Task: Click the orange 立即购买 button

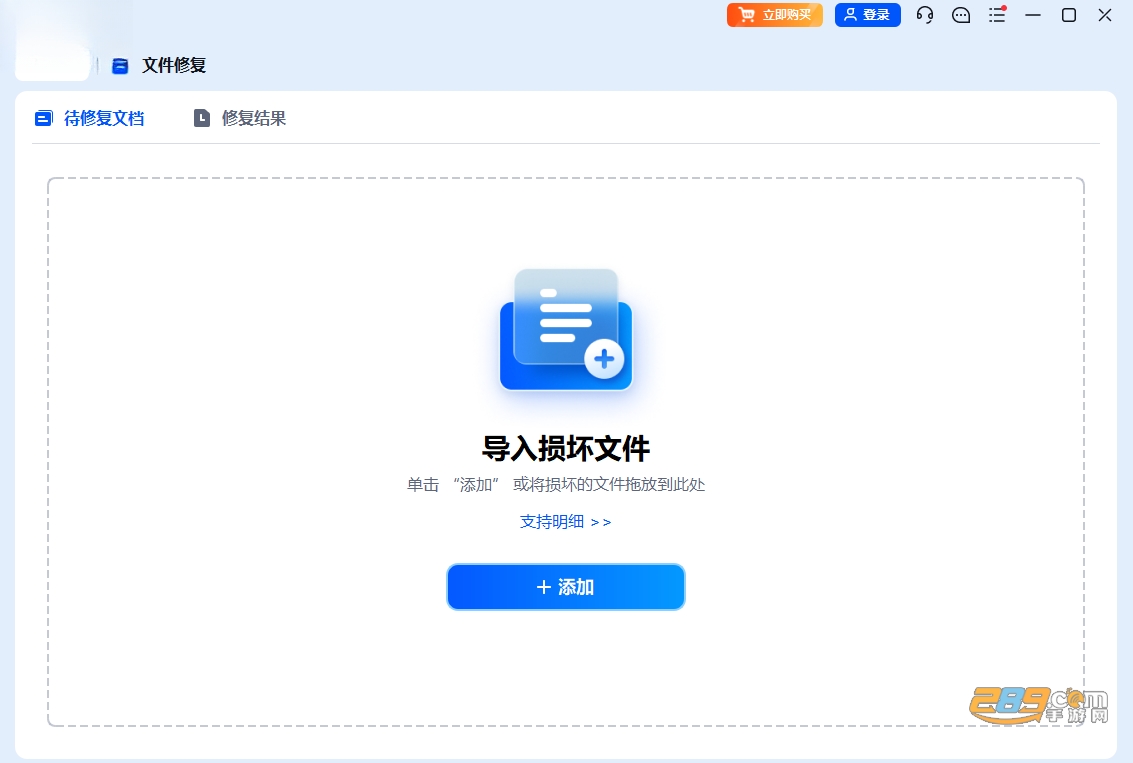Action: coord(775,15)
